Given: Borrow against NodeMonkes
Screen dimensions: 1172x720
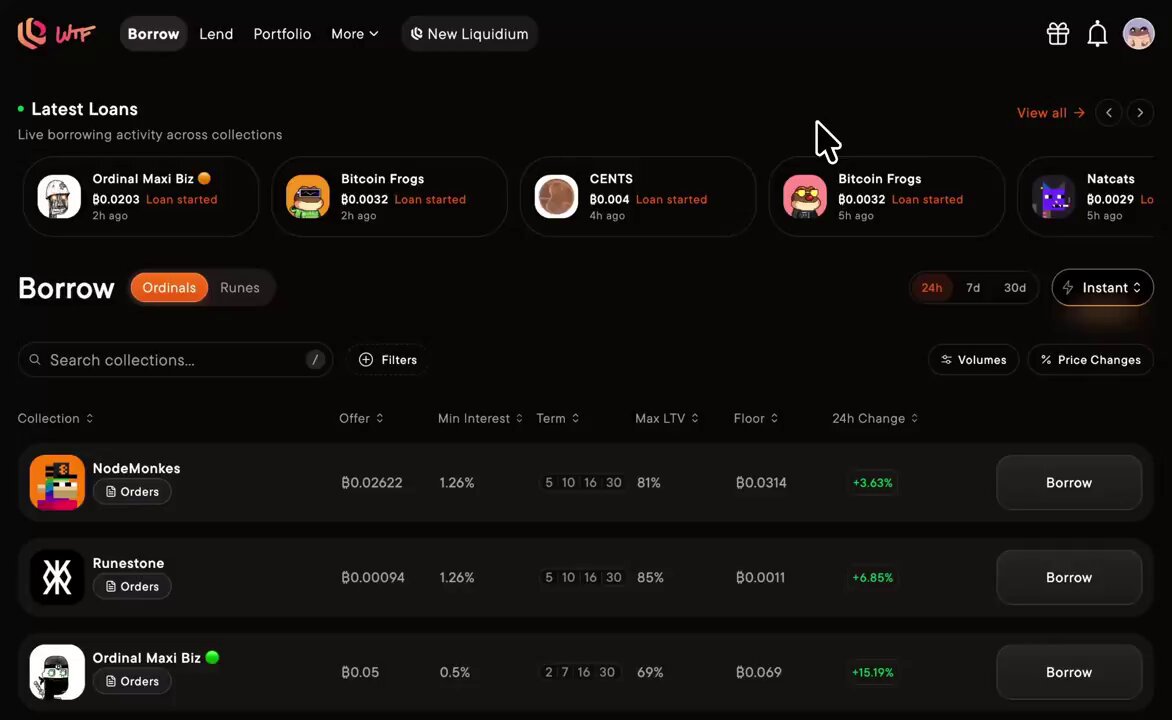Looking at the screenshot, I should 1069,482.
